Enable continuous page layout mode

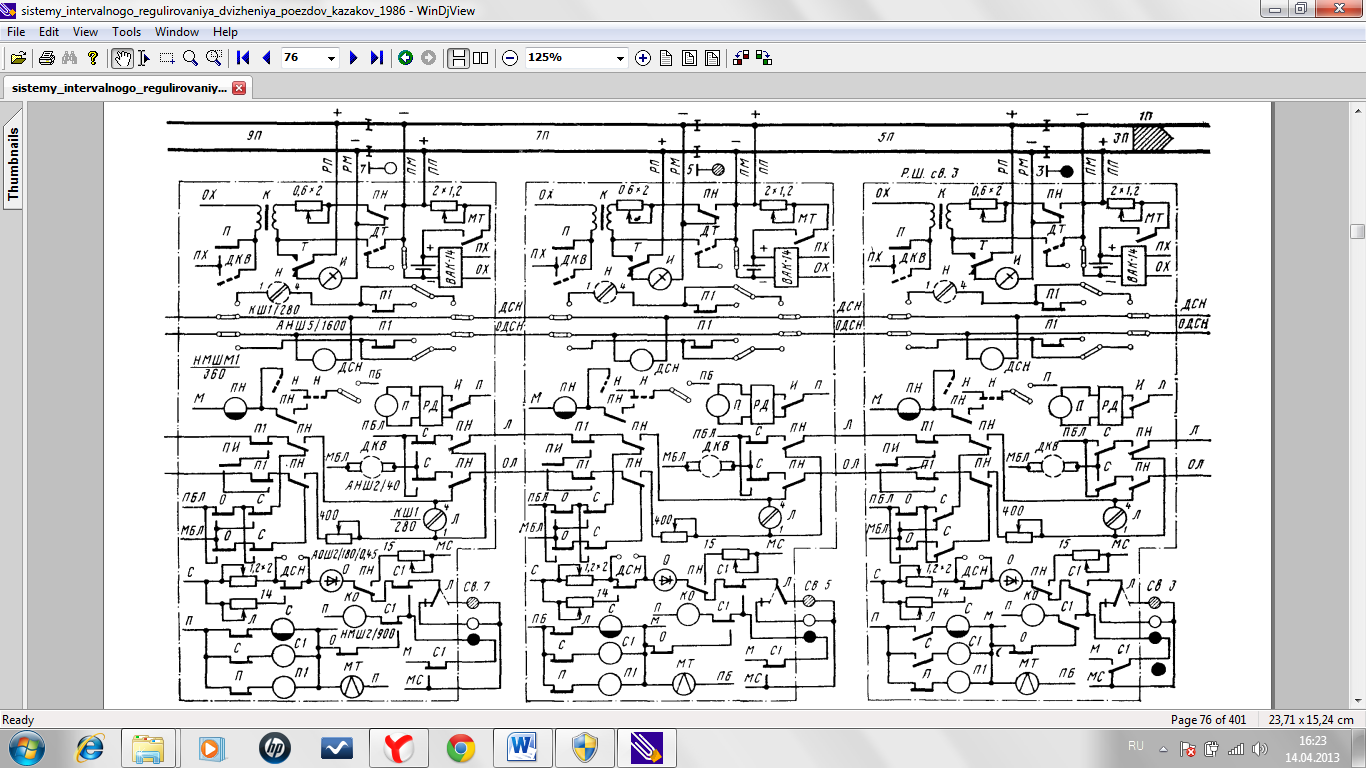point(458,58)
